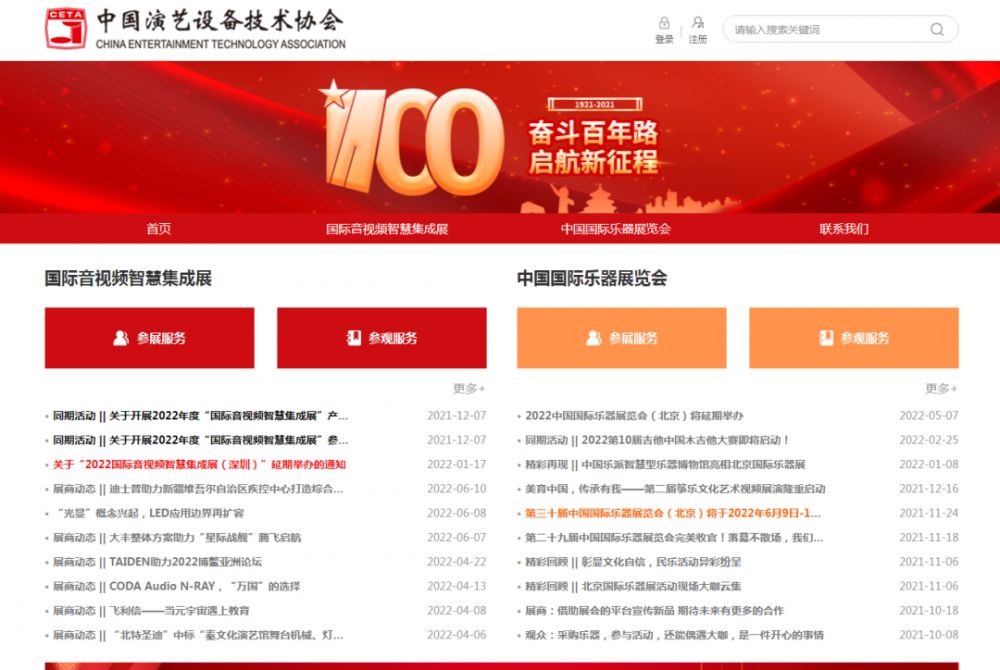This screenshot has height=670, width=1000.
Task: Open 中国国际乐器展览会 in the navigation bar
Action: click(615, 229)
